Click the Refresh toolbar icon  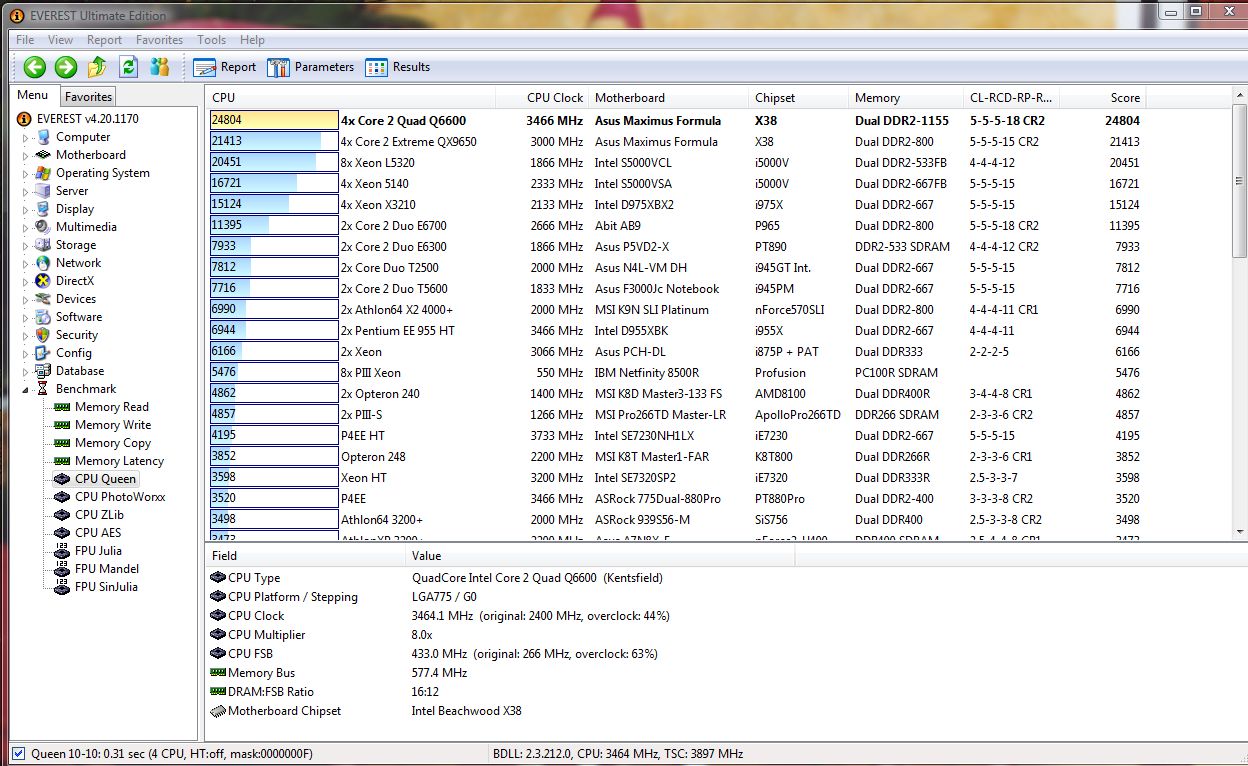click(128, 67)
